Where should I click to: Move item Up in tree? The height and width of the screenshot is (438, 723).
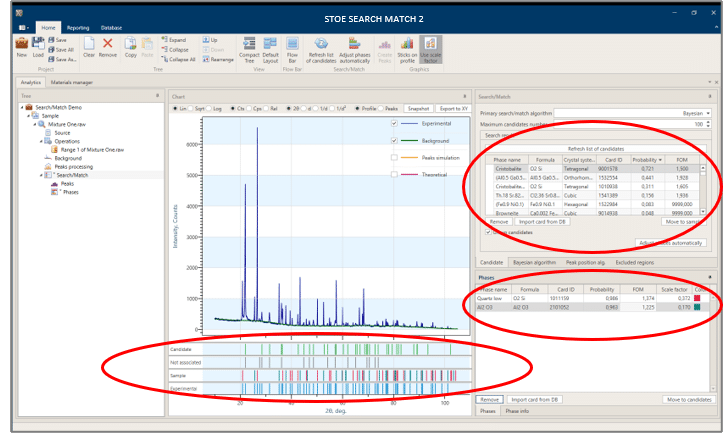(x=210, y=40)
